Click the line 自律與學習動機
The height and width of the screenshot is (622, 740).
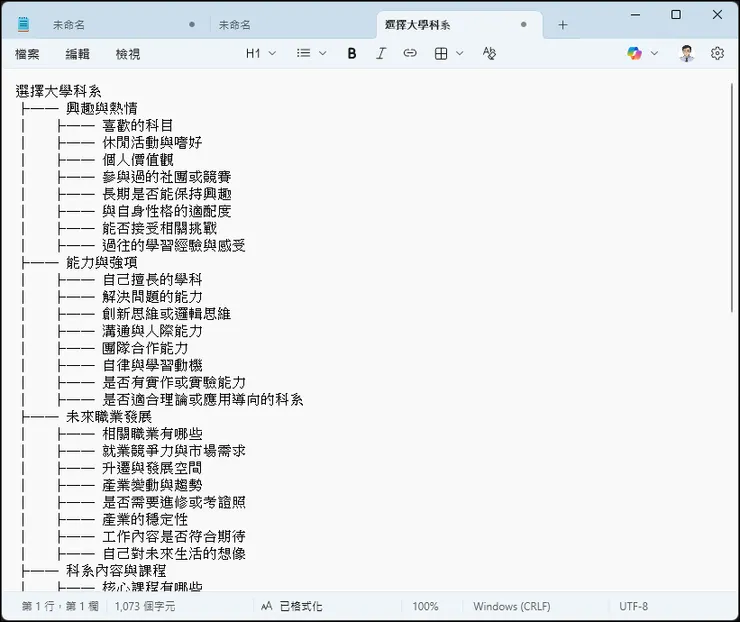click(x=152, y=365)
